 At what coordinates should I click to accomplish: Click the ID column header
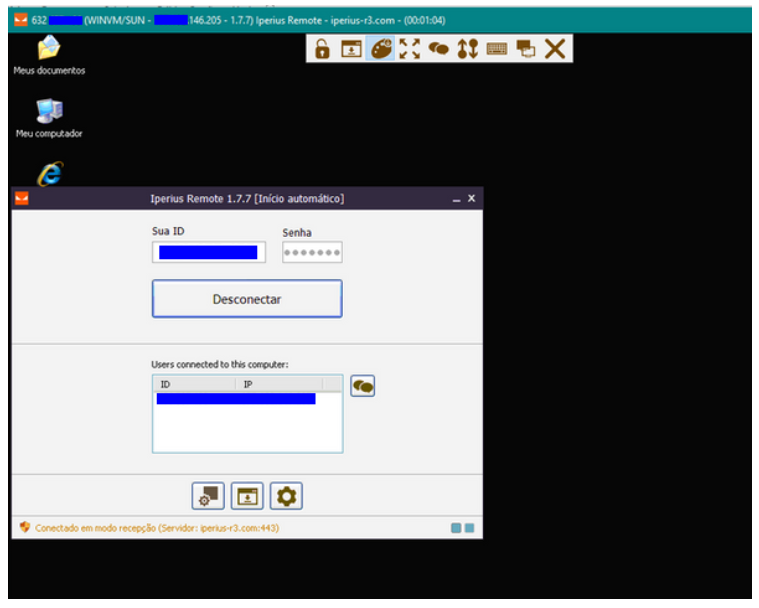tap(195, 384)
